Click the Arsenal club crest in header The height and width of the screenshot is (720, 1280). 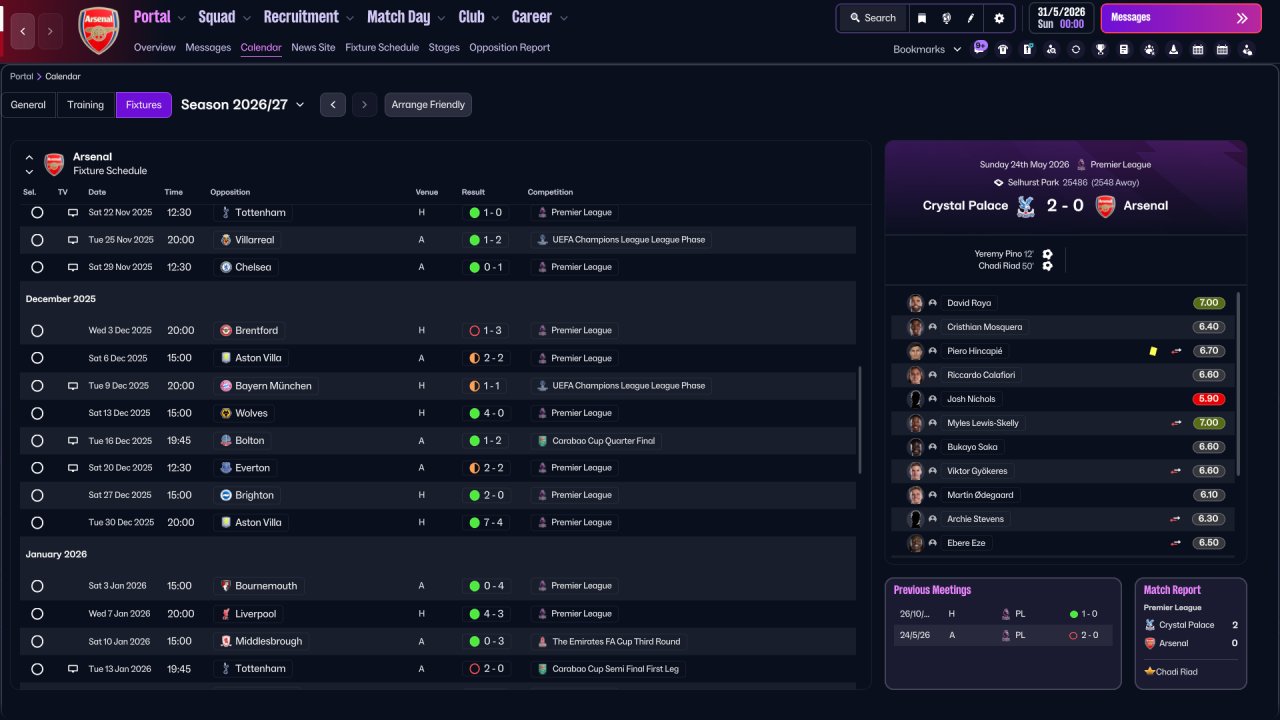click(x=98, y=30)
